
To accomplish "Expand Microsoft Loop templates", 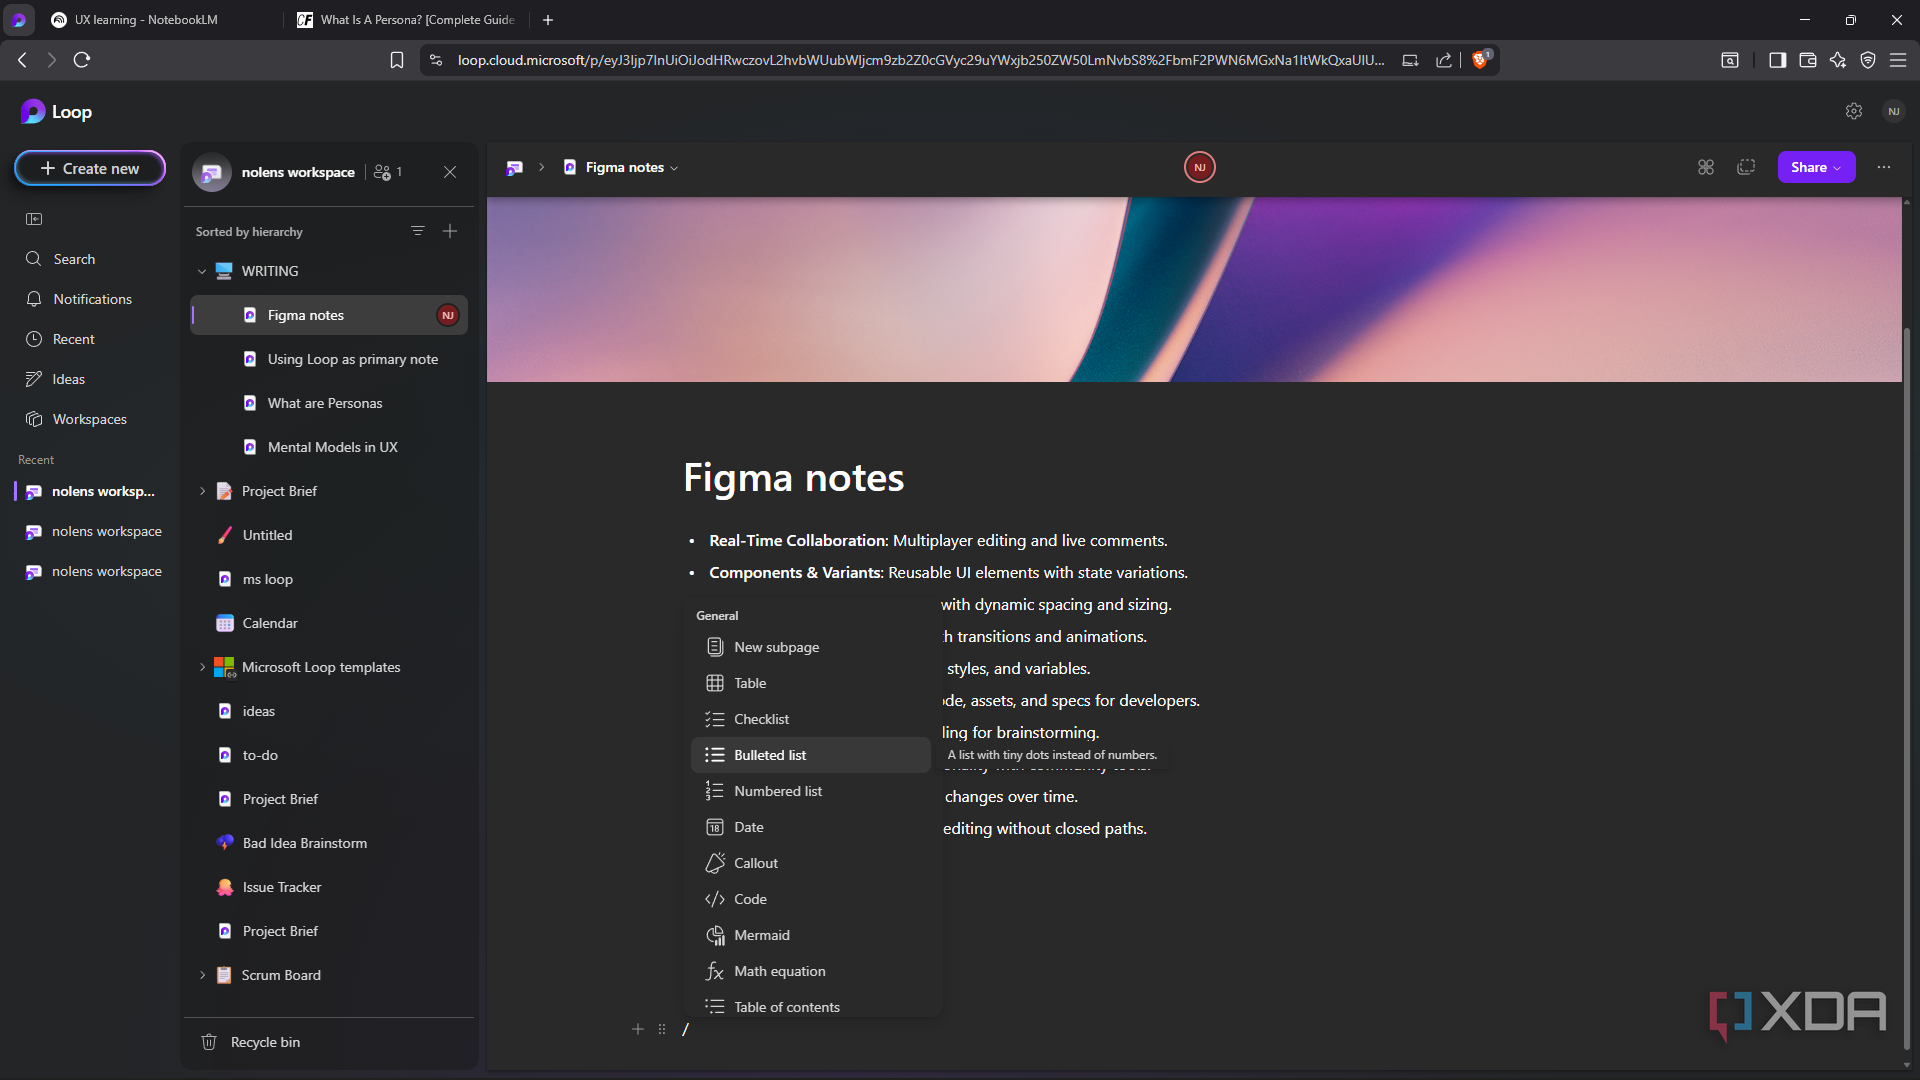I will (x=202, y=667).
